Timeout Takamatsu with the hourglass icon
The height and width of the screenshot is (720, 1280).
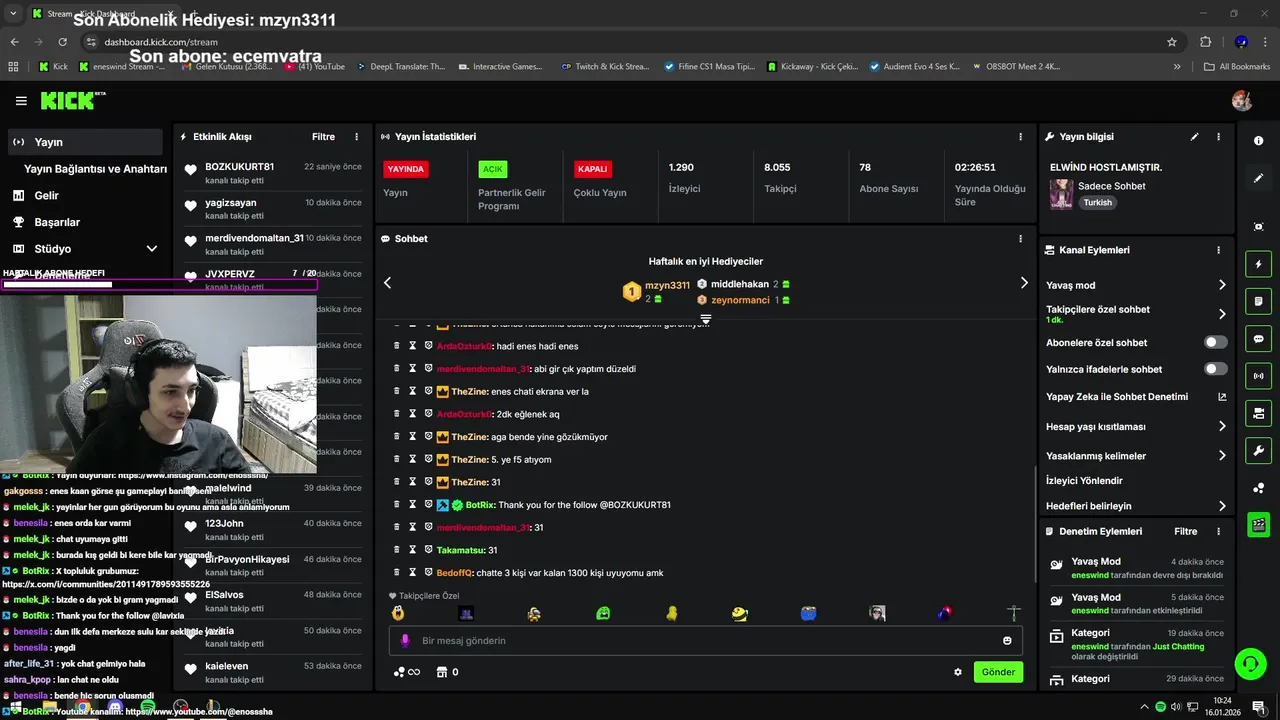click(x=412, y=550)
